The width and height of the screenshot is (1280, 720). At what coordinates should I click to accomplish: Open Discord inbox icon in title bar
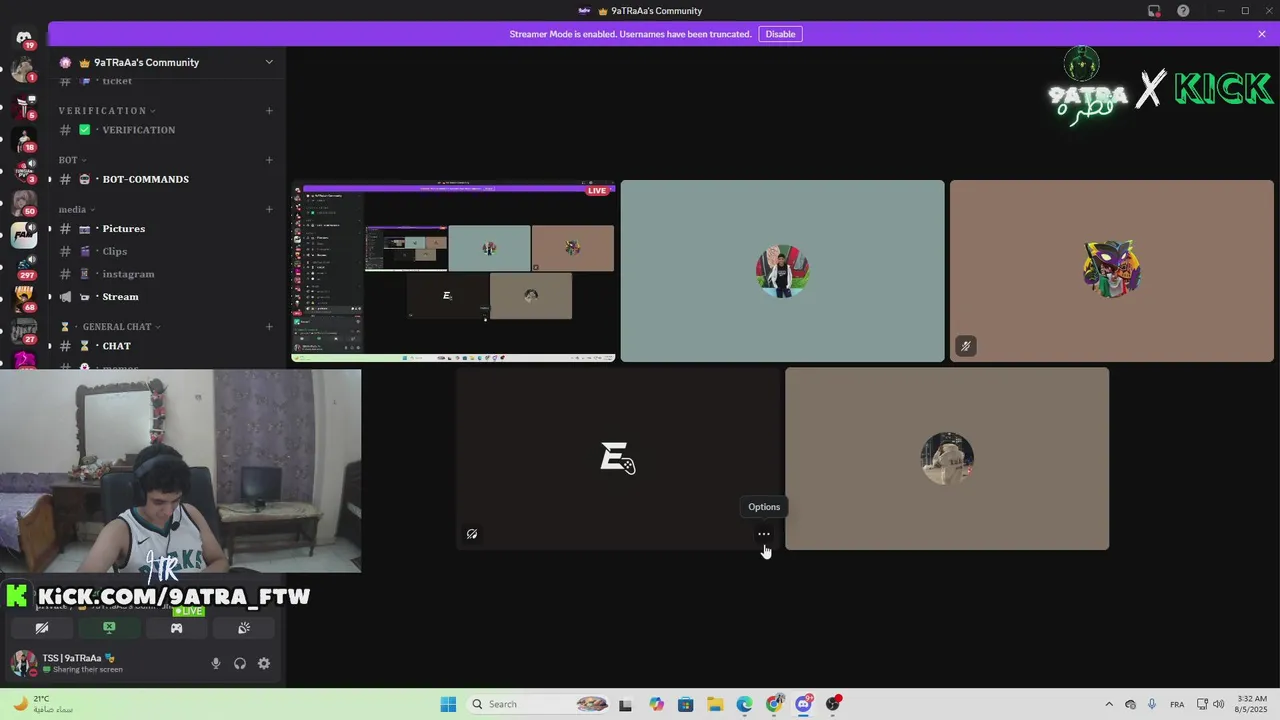[x=1154, y=11]
